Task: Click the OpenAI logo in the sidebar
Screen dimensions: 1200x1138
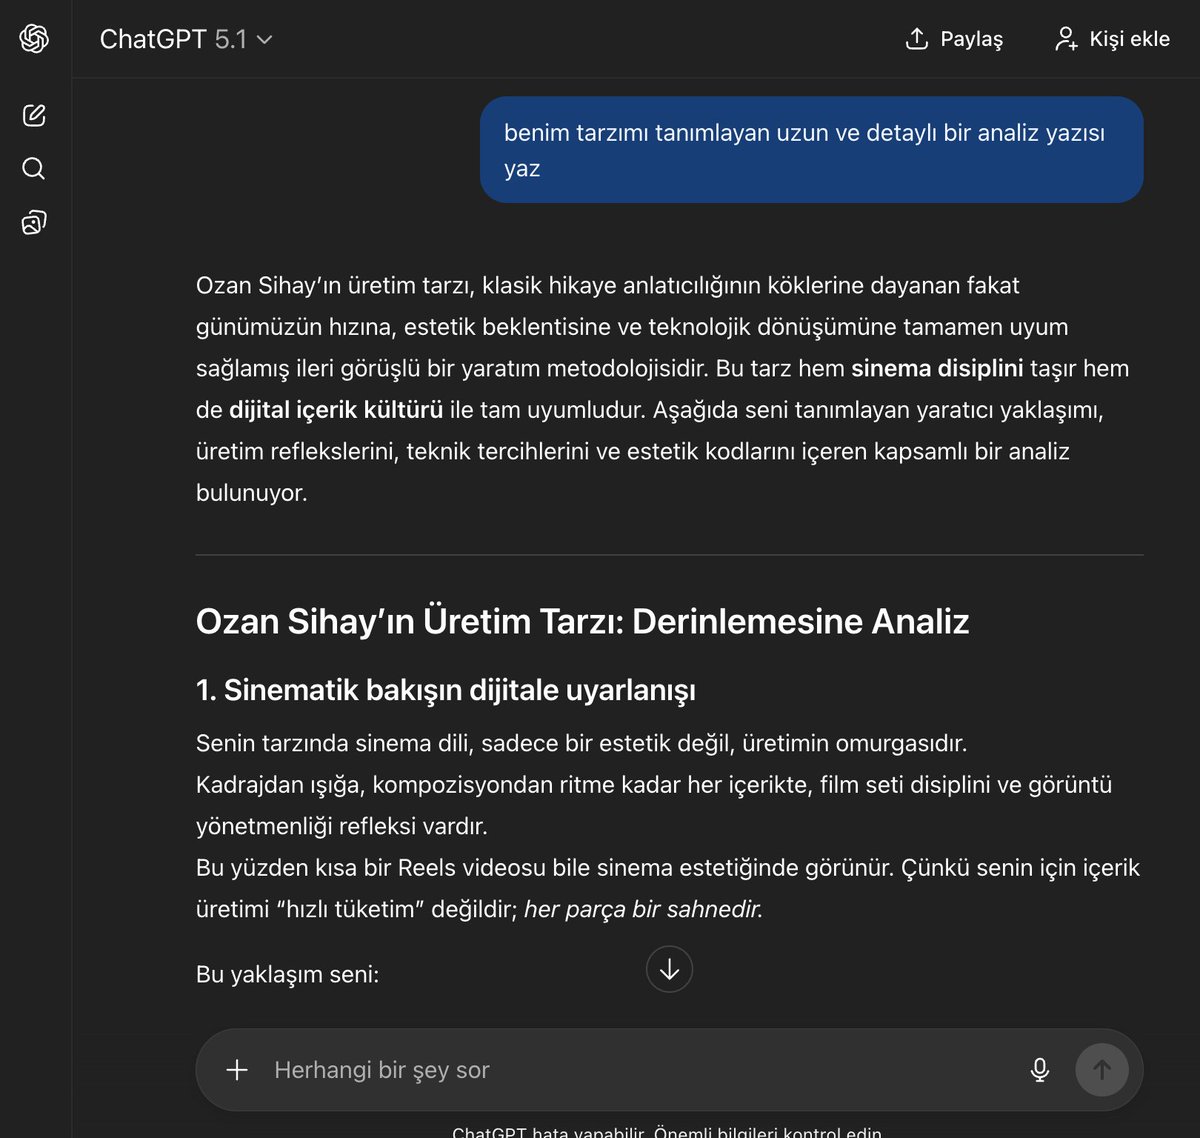Action: (x=34, y=40)
